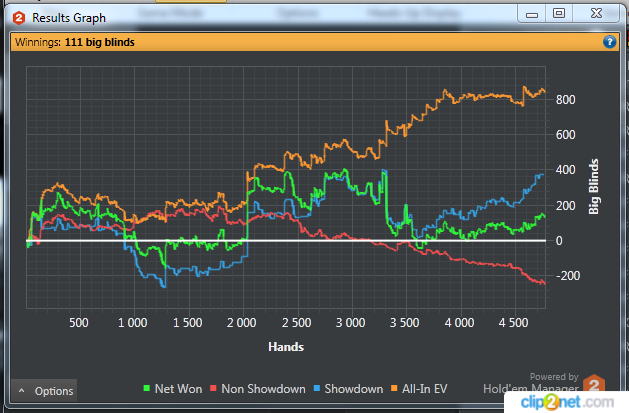Click the 400 value on the Y axis
The width and height of the screenshot is (629, 413).
click(566, 170)
